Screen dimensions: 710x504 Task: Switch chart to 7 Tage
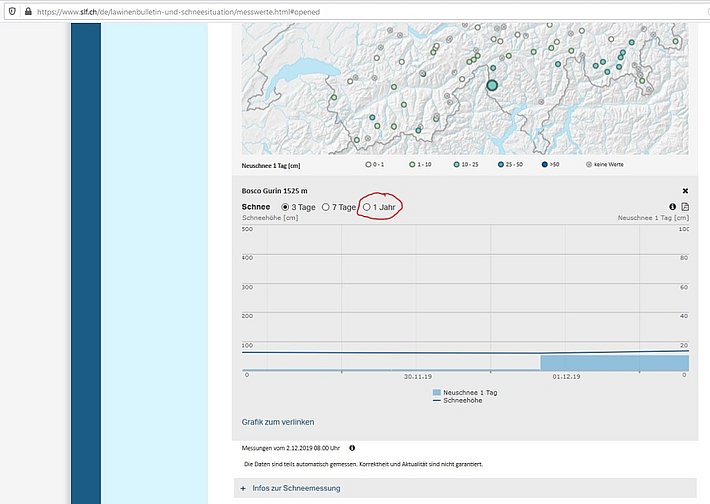coord(326,207)
